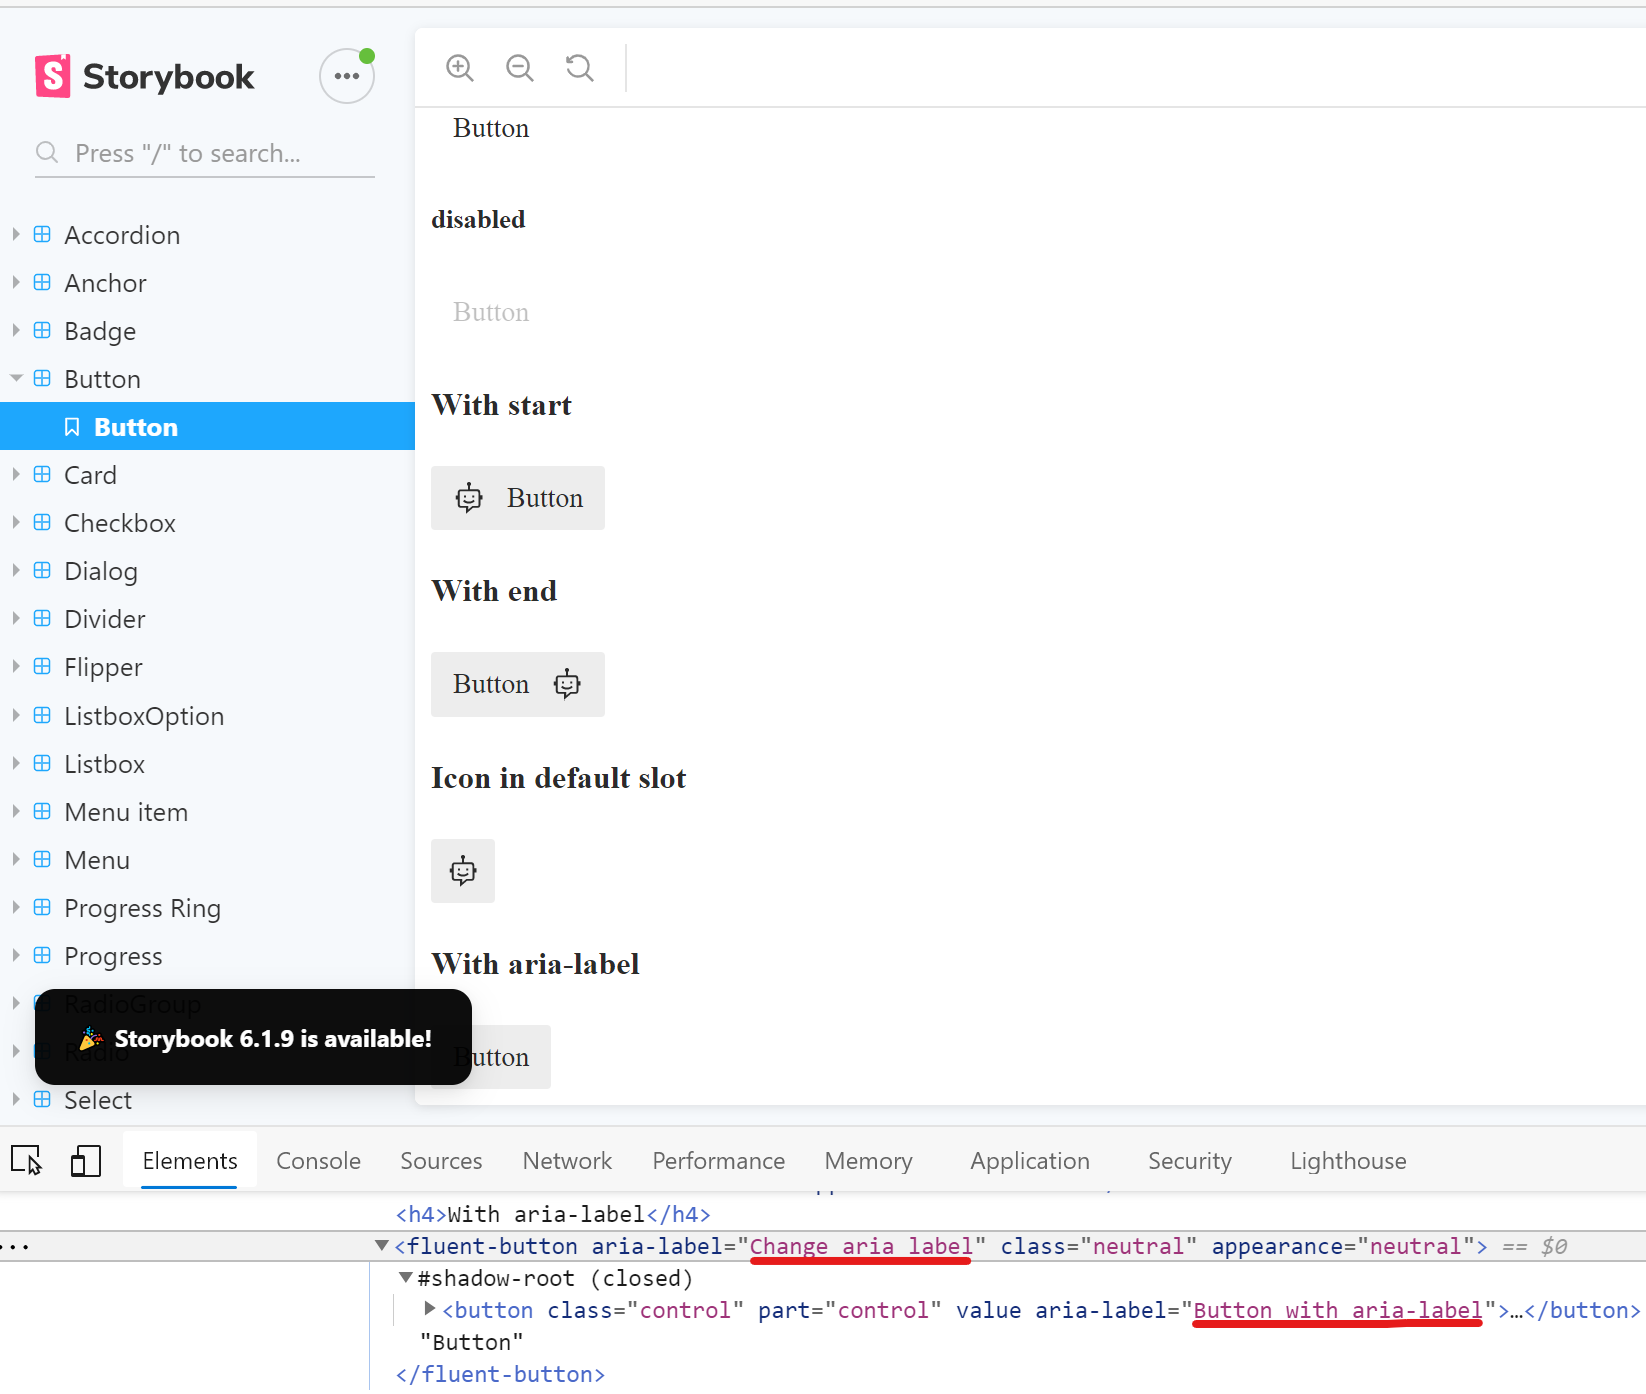This screenshot has height=1394, width=1646.
Task: Open the Flipper component label
Action: pos(103,667)
